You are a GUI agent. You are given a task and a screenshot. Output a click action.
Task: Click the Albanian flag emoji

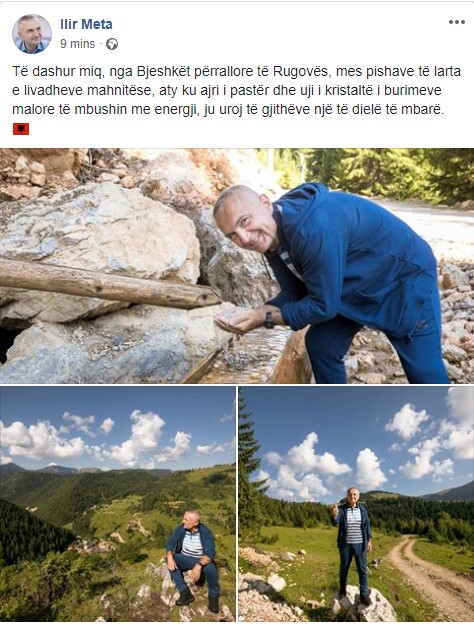tap(21, 129)
